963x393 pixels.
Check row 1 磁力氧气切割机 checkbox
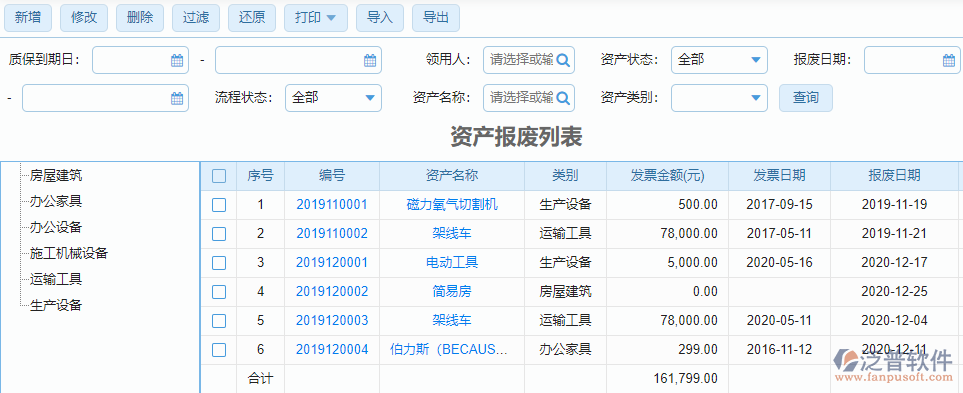(219, 205)
